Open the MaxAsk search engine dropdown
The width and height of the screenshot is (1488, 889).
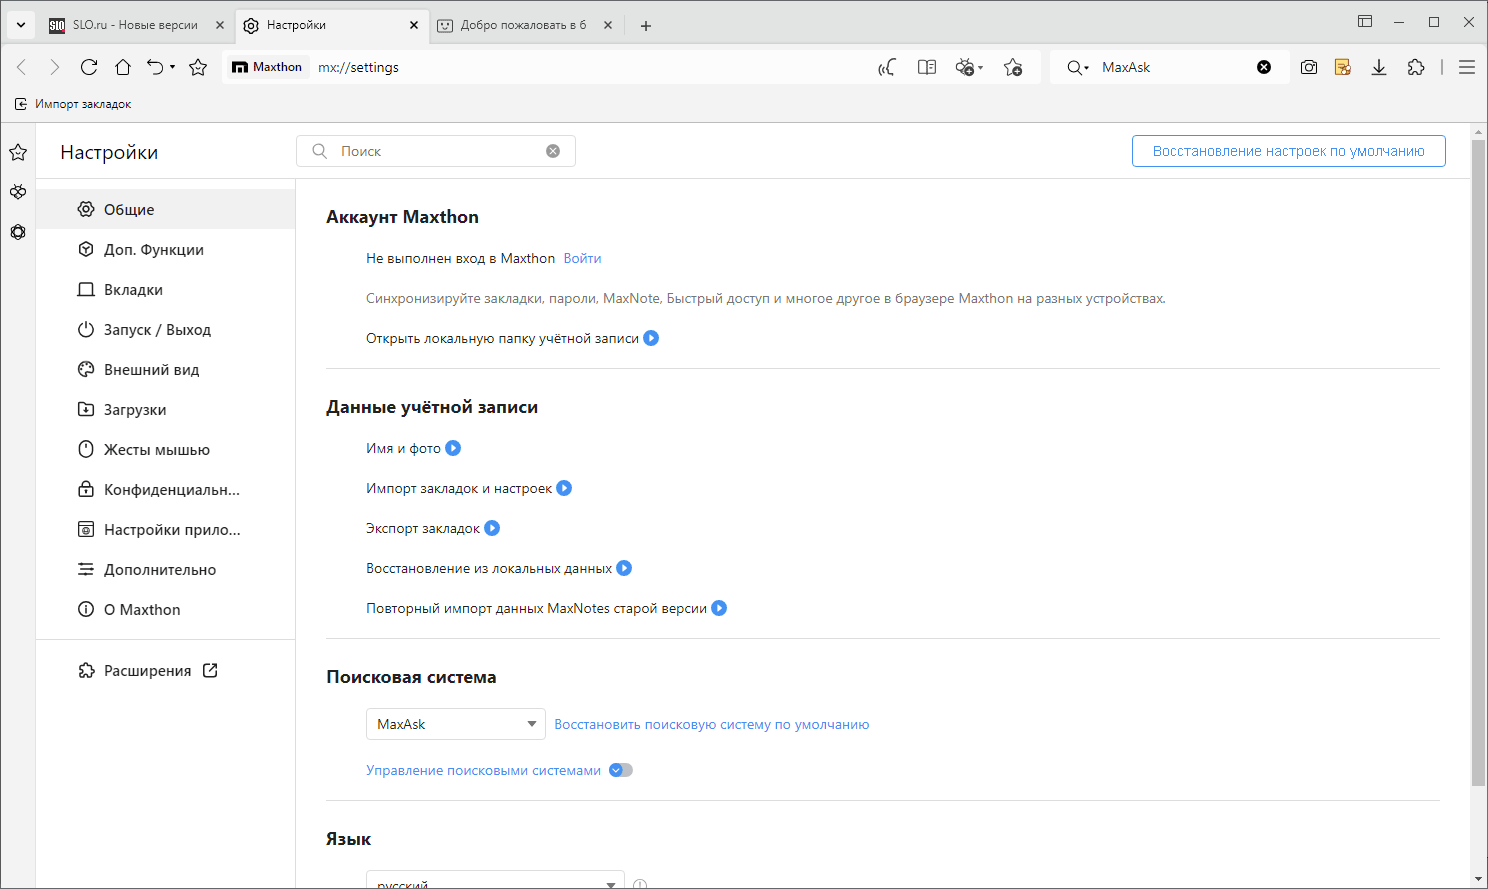click(x=456, y=724)
